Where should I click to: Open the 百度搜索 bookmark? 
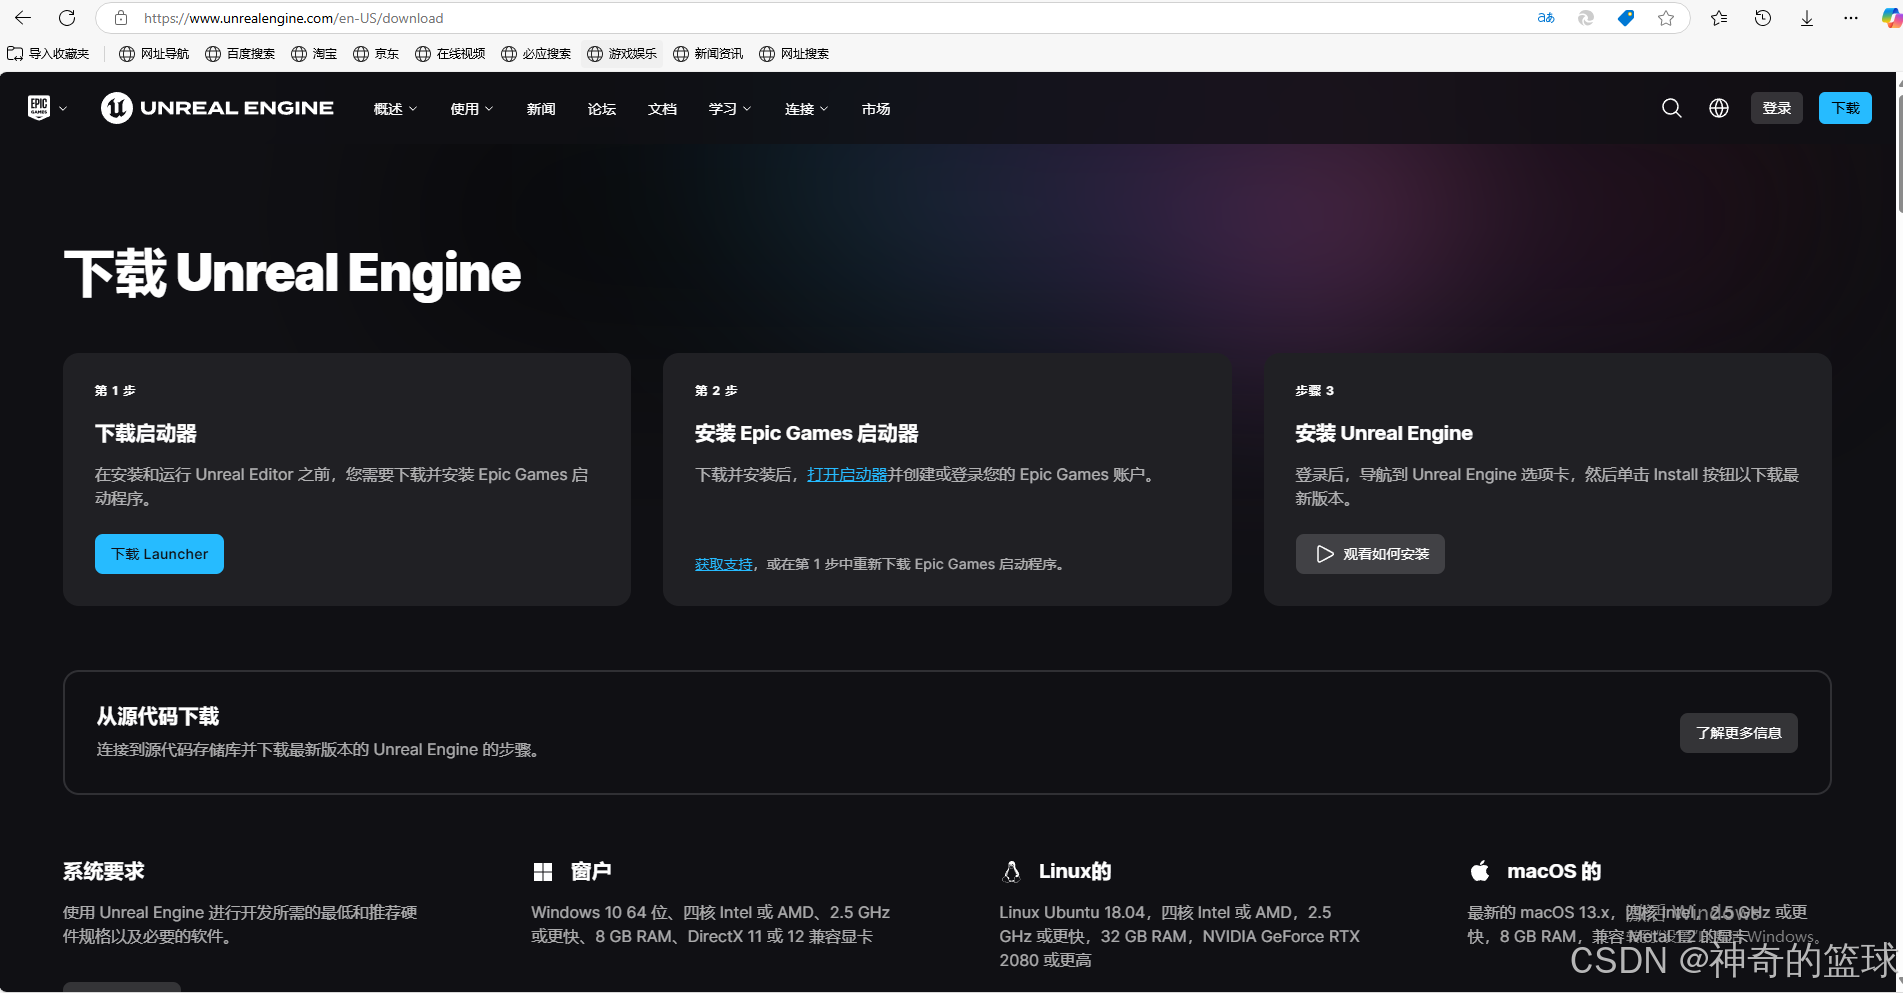point(240,54)
